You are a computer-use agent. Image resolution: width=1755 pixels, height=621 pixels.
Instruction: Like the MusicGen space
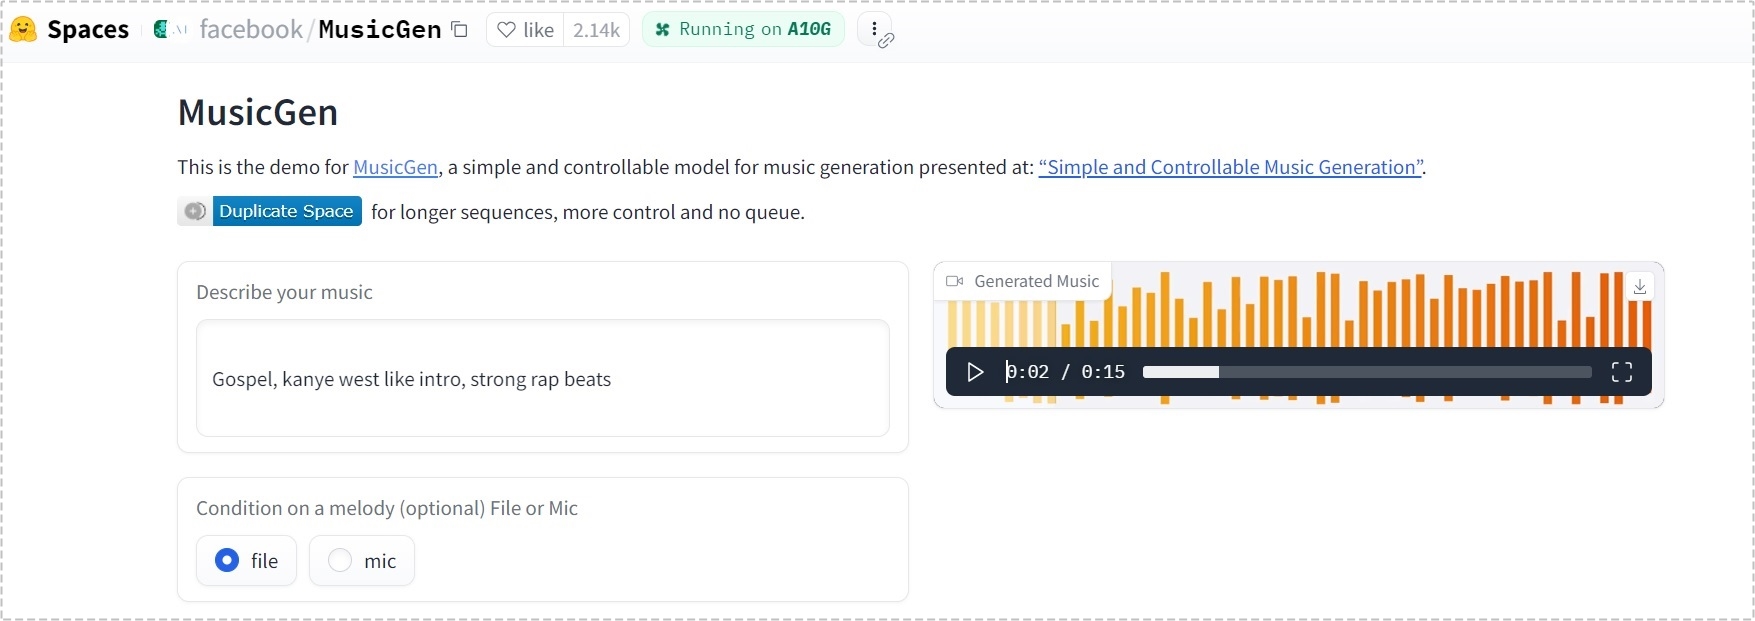pyautogui.click(x=526, y=30)
